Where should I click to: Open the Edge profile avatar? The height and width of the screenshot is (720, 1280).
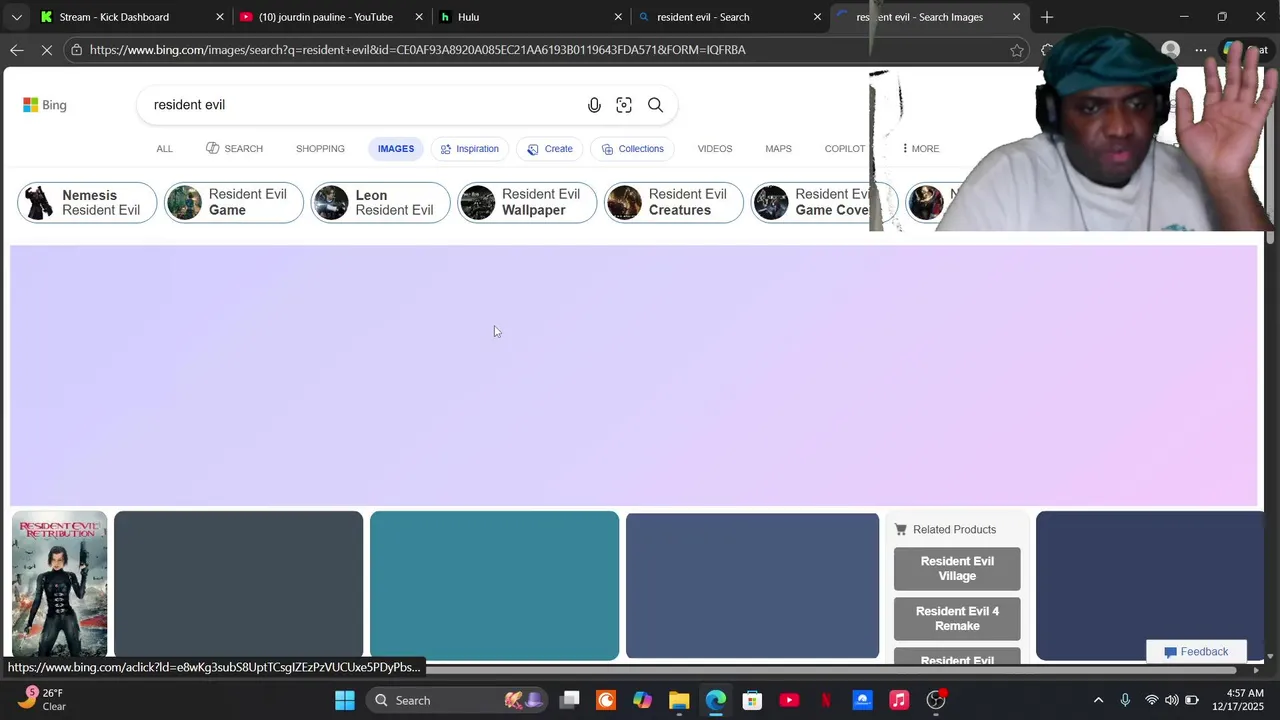[x=1171, y=50]
